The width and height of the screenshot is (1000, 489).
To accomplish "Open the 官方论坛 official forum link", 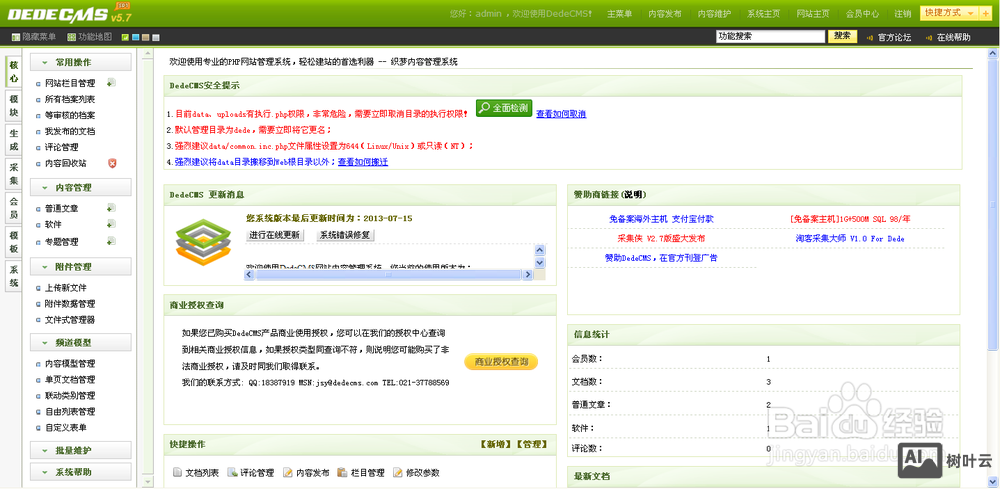I will pos(893,38).
